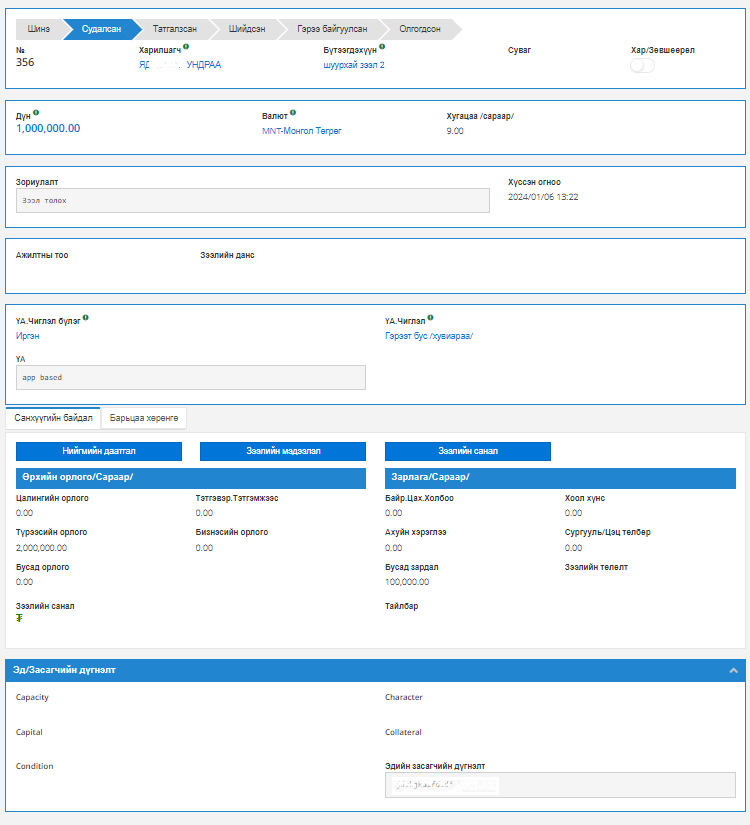Click the Зээлийн данс label
The height and width of the screenshot is (825, 750).
tap(227, 255)
